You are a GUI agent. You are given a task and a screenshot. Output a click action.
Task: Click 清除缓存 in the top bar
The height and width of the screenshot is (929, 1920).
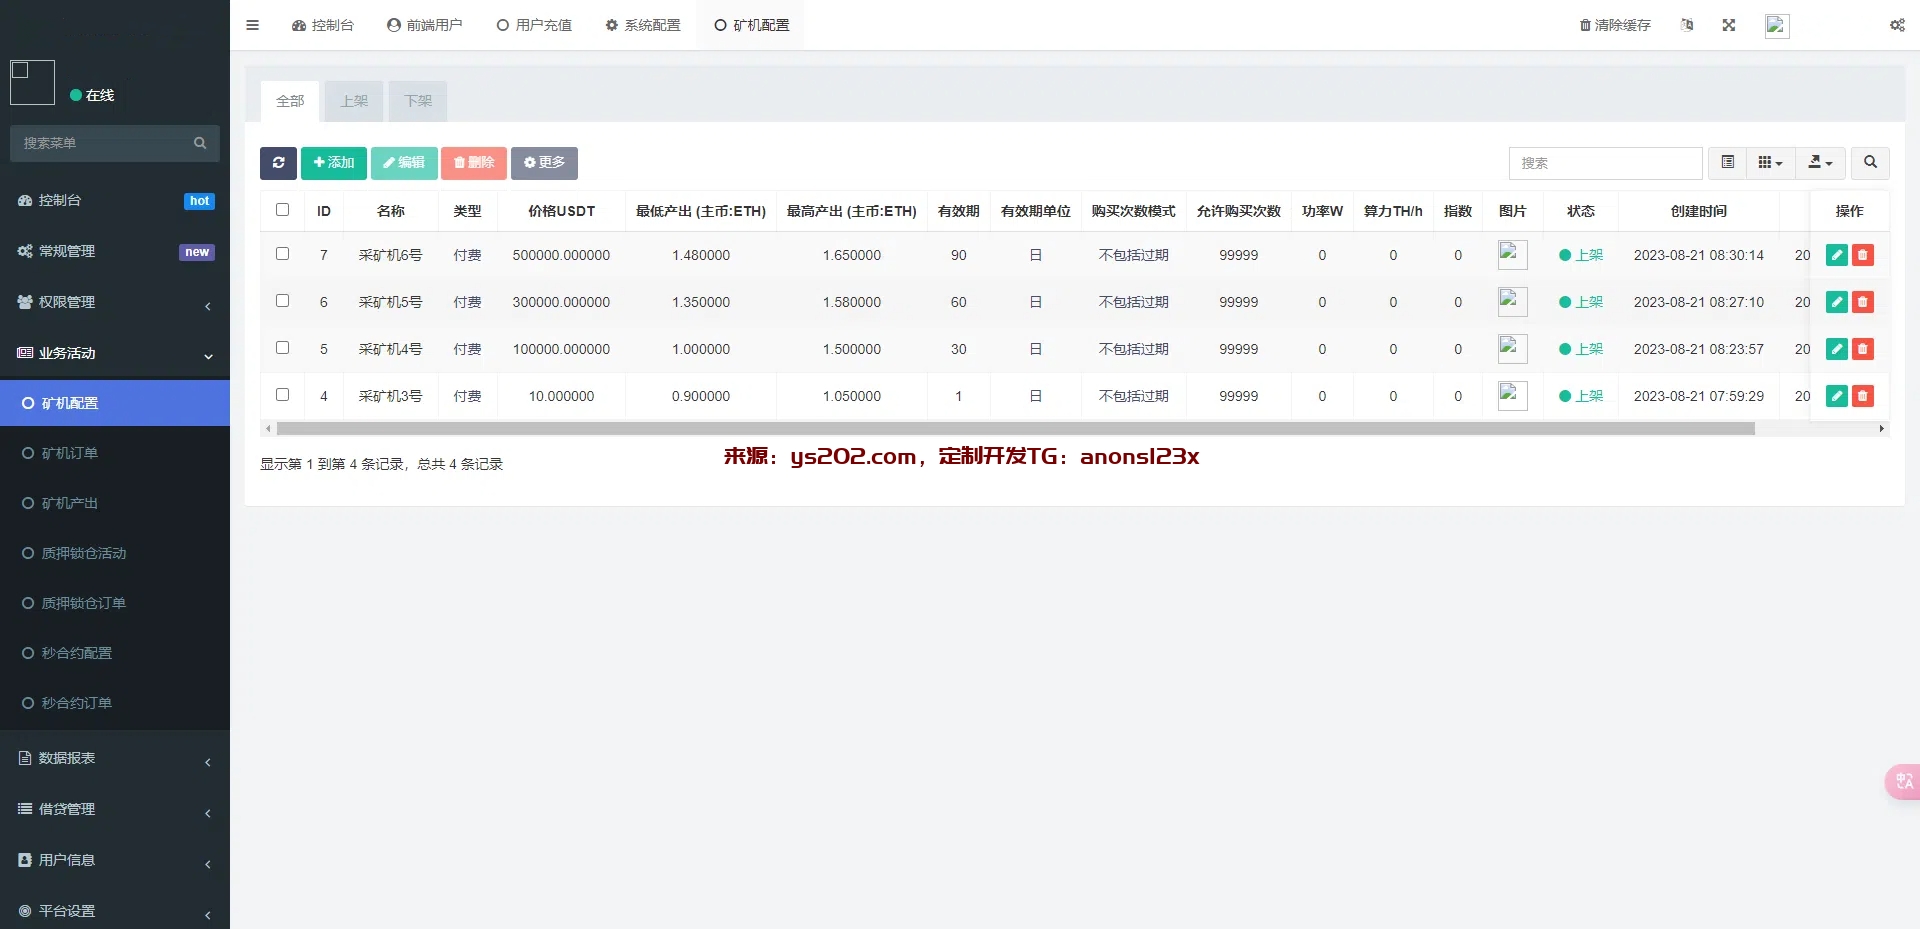tap(1615, 25)
